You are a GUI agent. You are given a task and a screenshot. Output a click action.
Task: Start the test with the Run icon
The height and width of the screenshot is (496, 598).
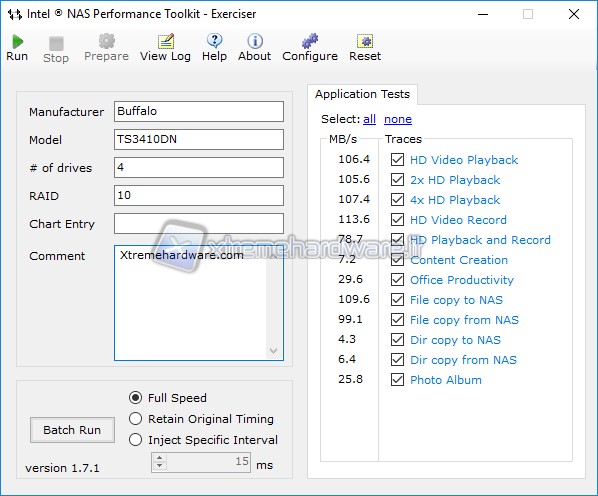(17, 41)
